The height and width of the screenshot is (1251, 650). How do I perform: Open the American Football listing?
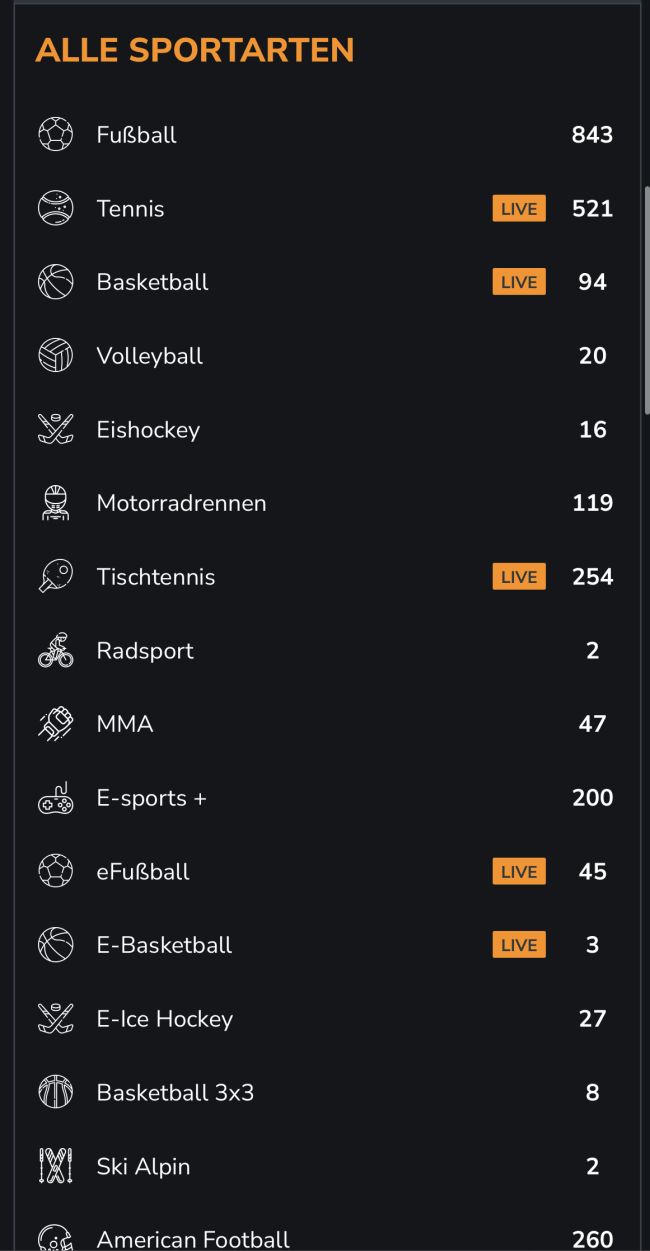click(193, 1240)
